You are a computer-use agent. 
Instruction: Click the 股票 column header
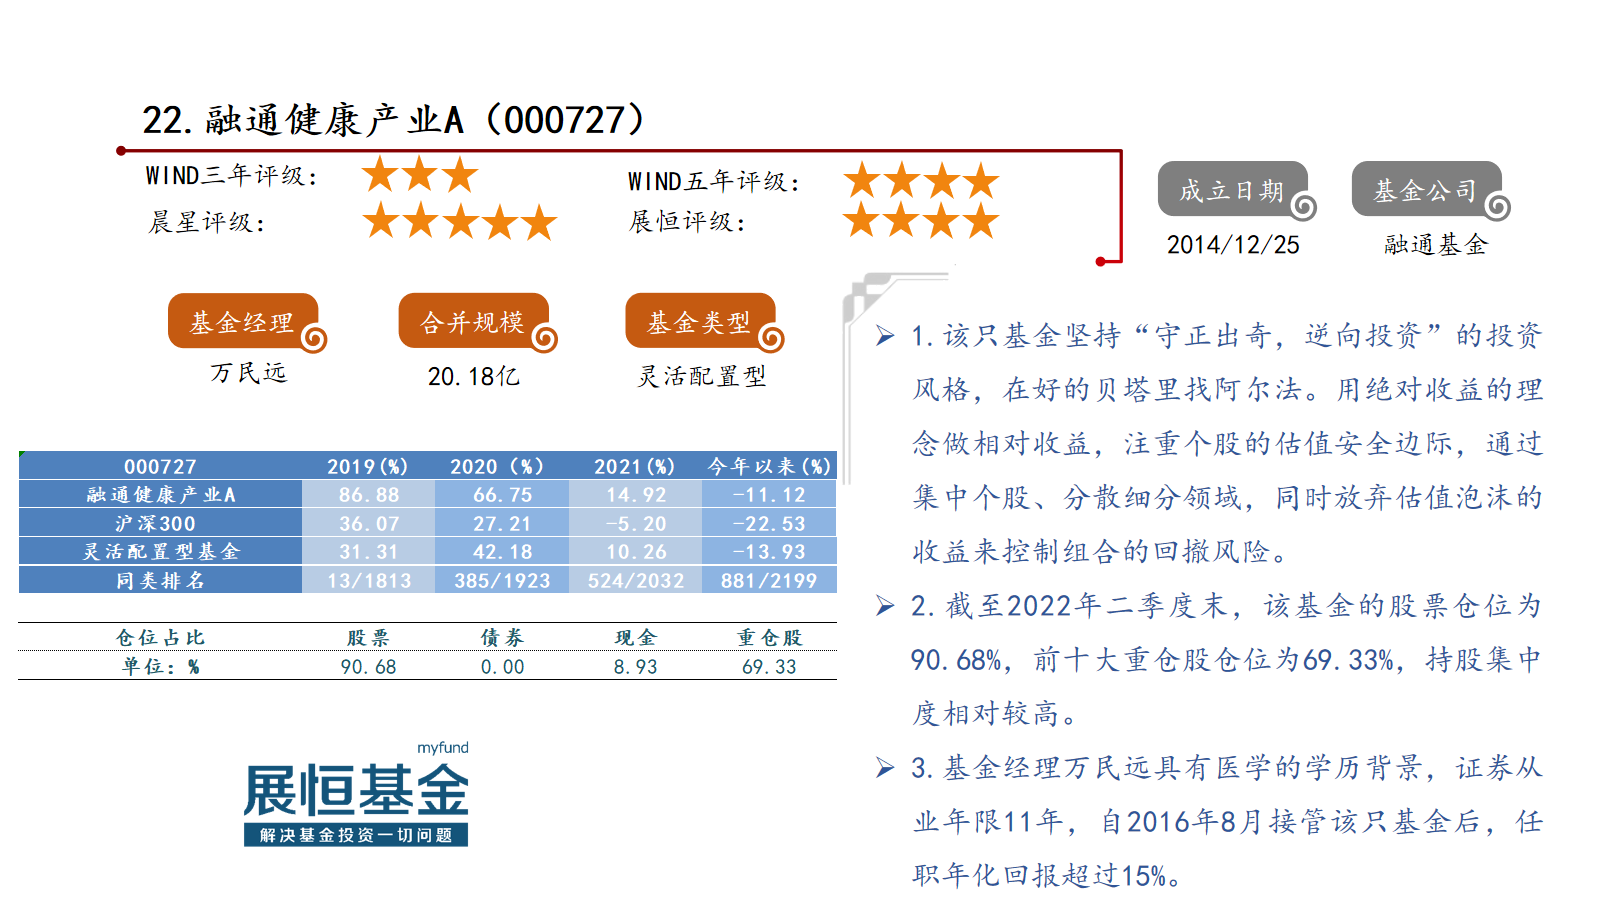pos(368,638)
